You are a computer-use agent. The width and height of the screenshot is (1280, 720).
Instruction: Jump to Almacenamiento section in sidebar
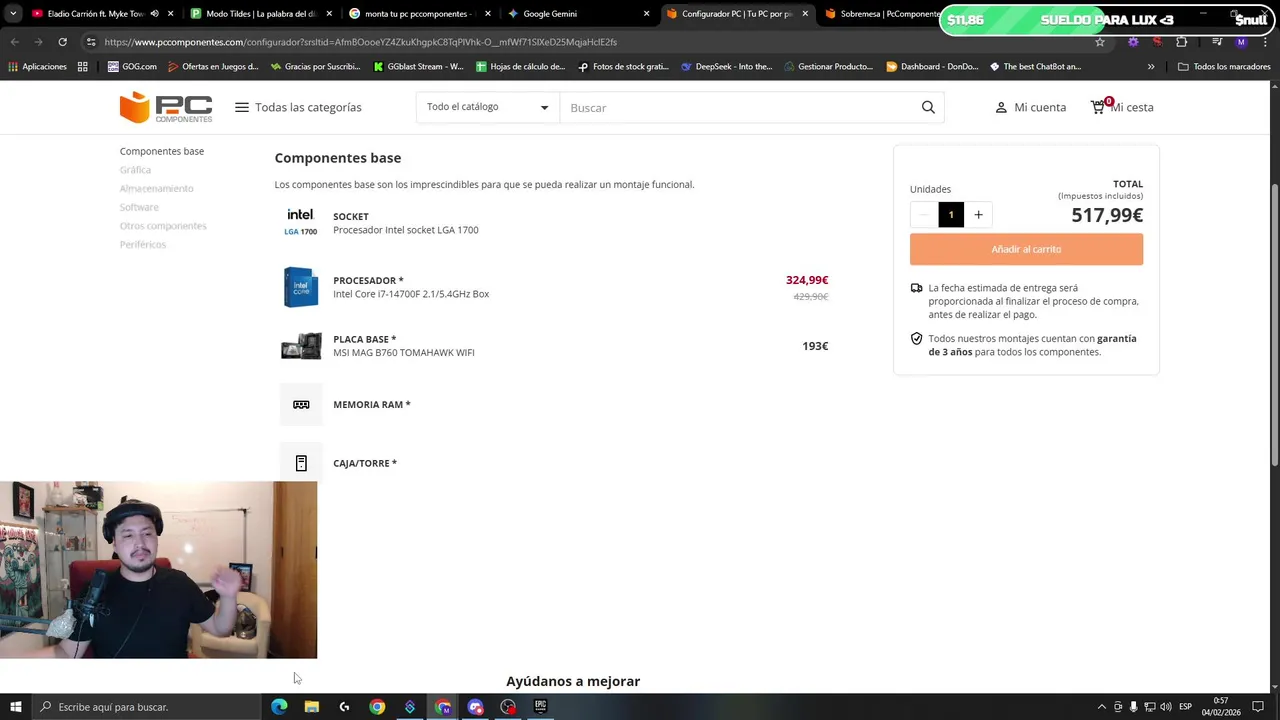tap(157, 188)
